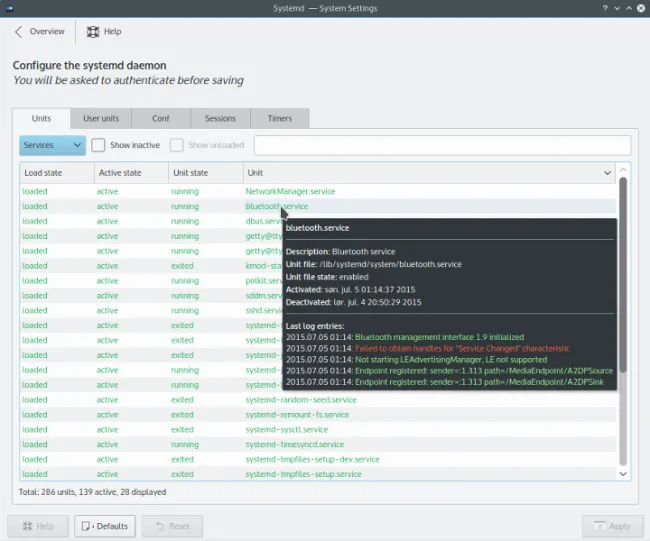Click the unit search filter field

pyautogui.click(x=441, y=145)
